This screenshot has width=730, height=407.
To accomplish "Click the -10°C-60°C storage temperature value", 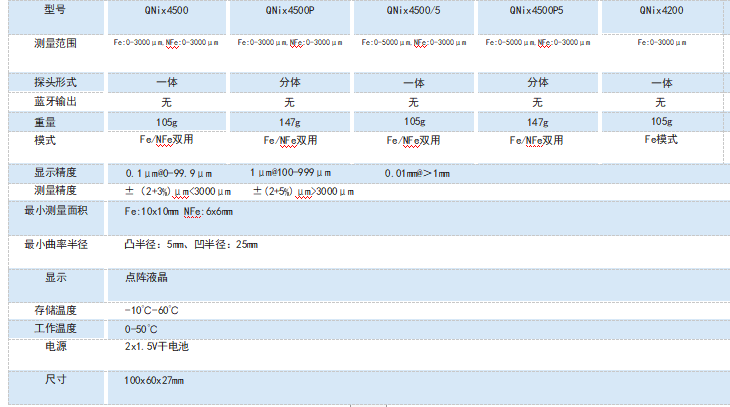I will [152, 311].
